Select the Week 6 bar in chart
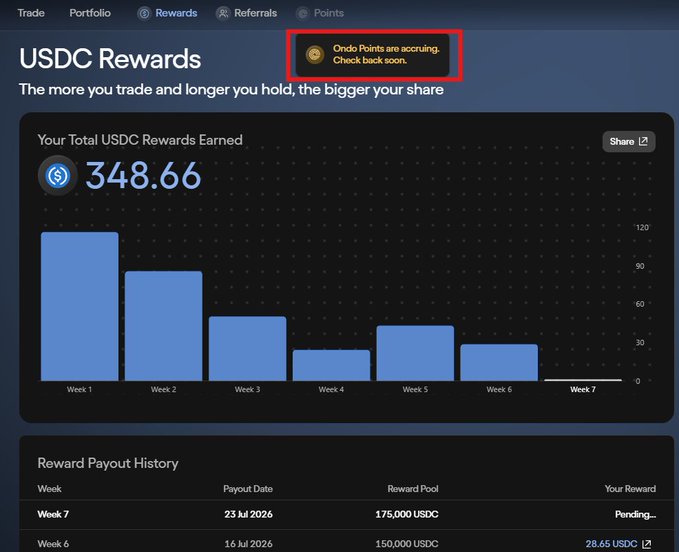Screen dimensions: 679x552 pos(499,363)
